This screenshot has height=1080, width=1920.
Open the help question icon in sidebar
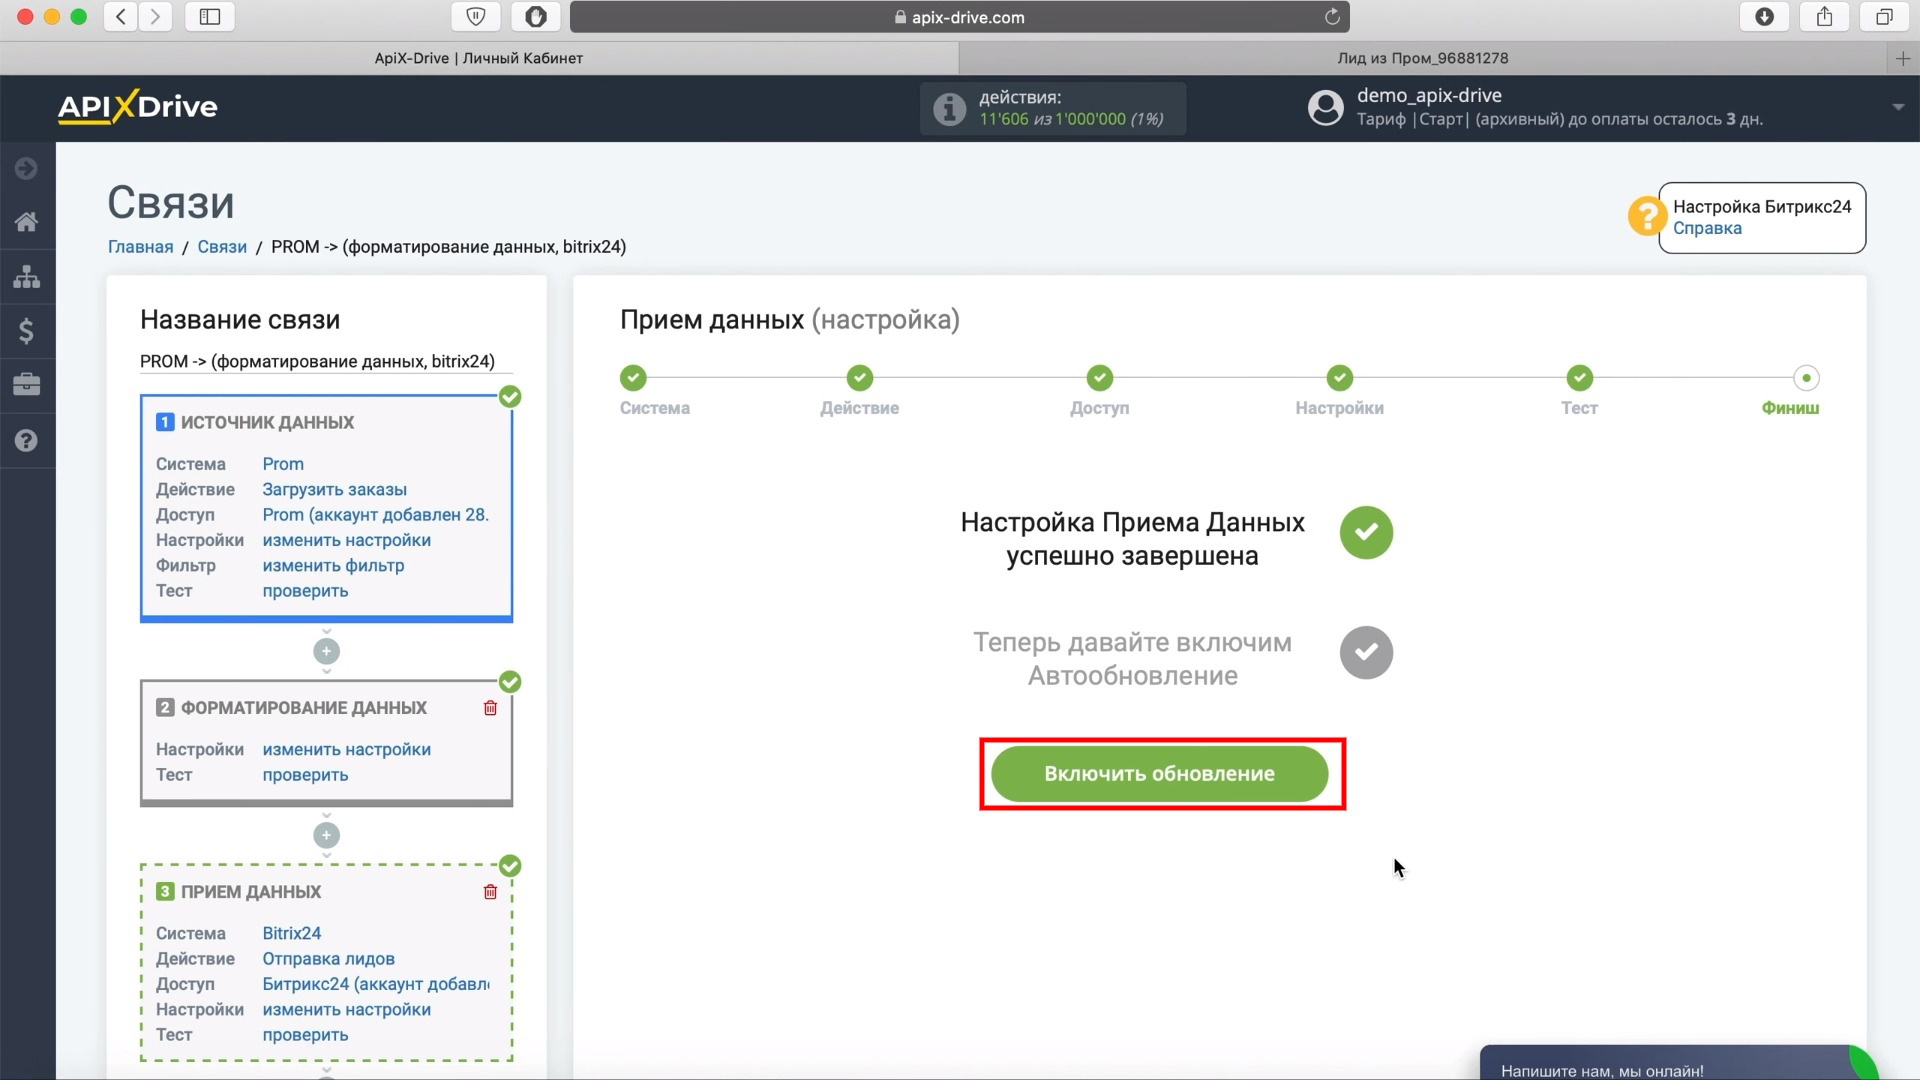27,440
